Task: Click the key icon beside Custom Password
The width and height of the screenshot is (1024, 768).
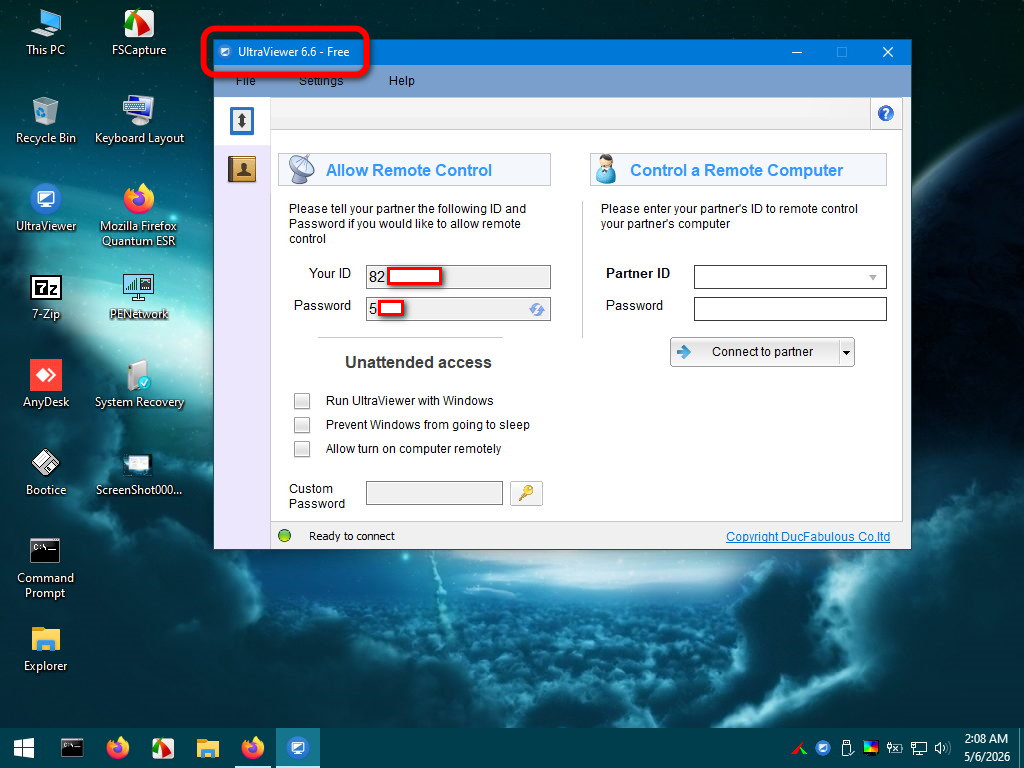Action: 526,493
